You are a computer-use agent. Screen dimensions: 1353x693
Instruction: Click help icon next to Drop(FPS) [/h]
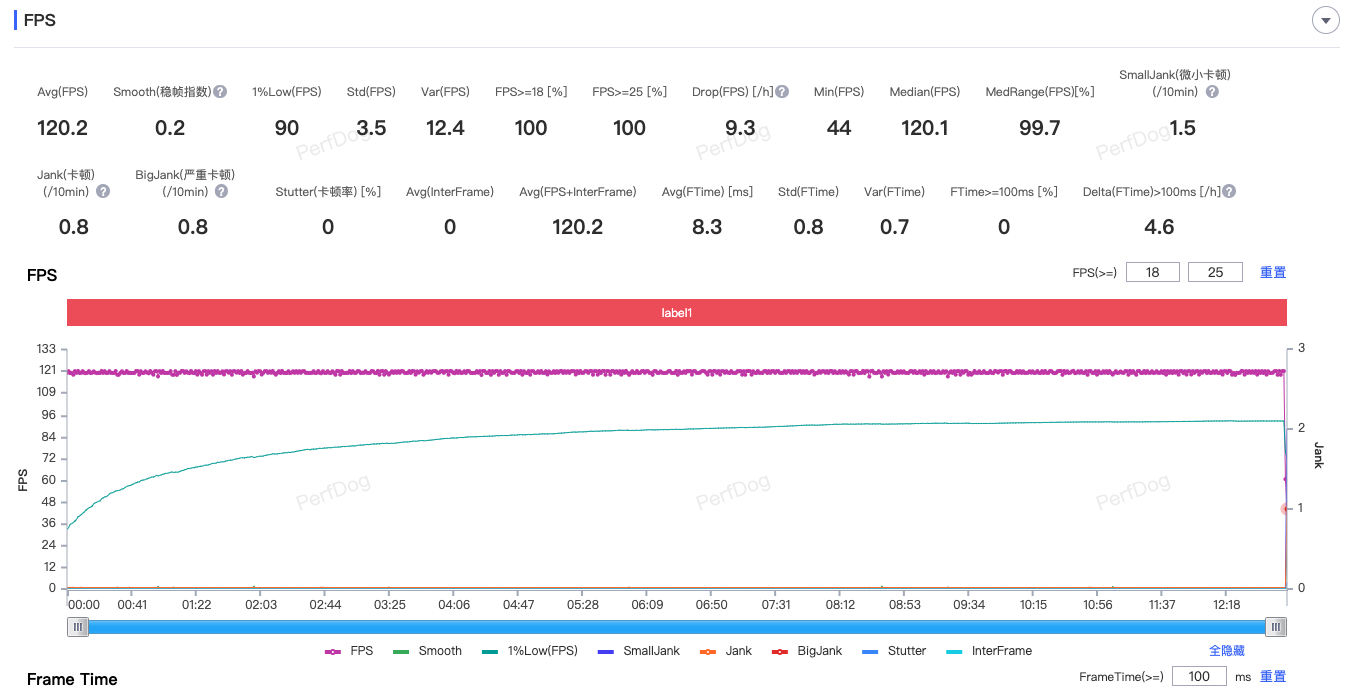(782, 92)
